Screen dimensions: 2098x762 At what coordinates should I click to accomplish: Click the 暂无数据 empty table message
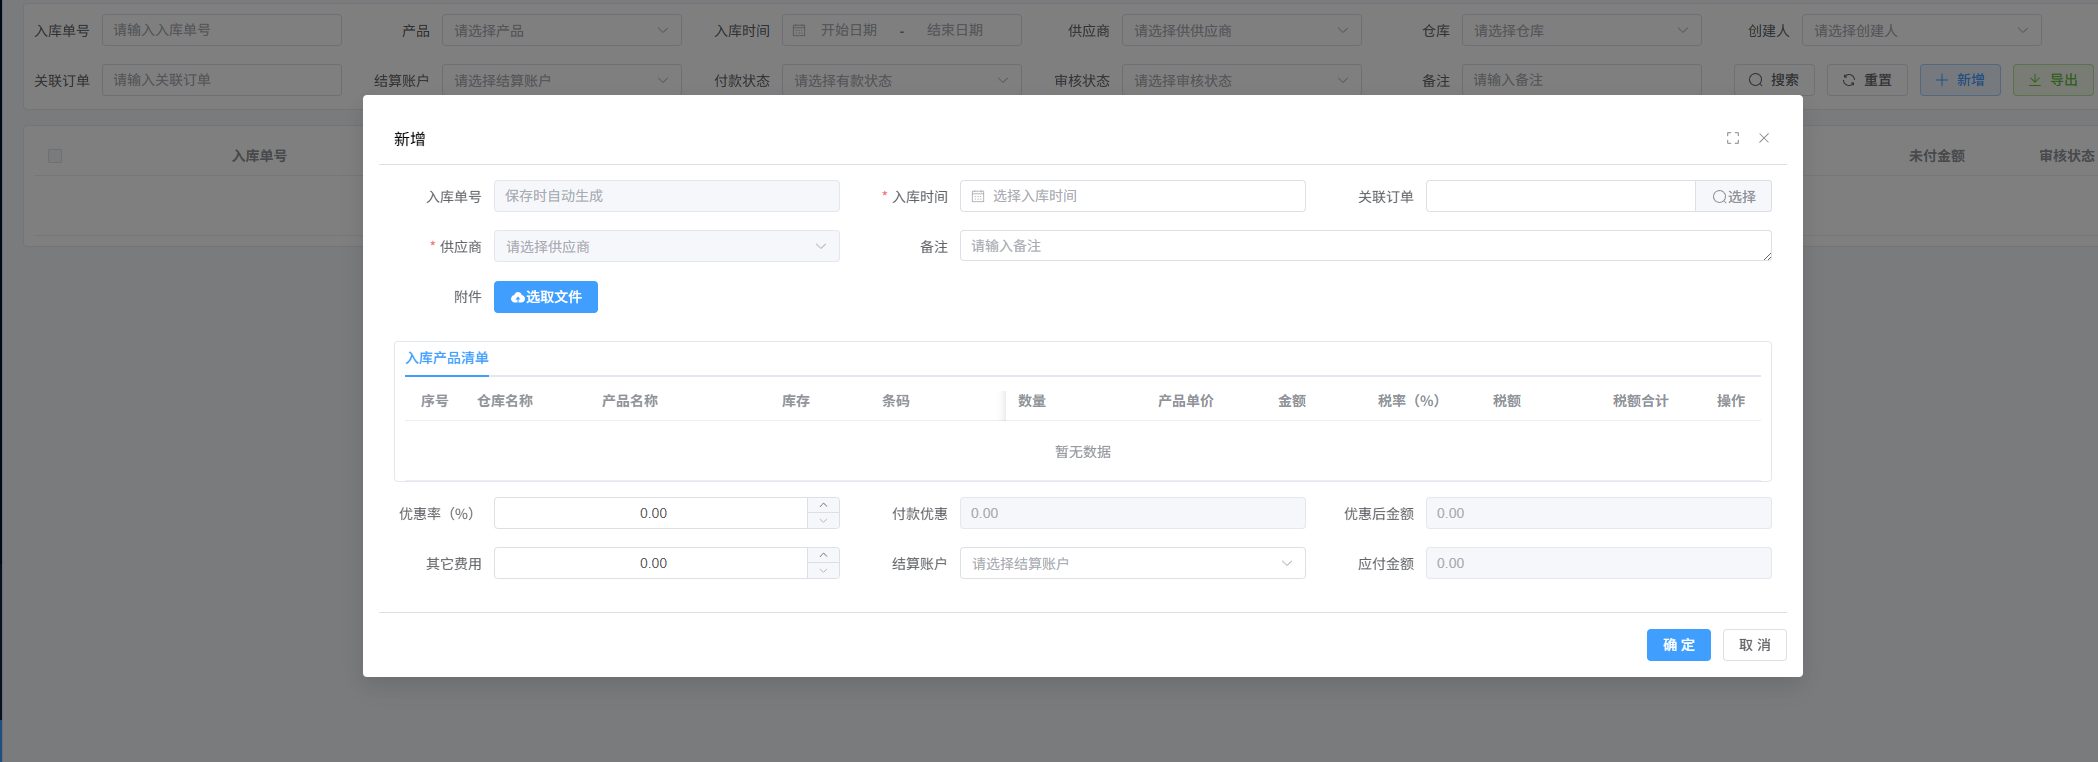(1083, 452)
